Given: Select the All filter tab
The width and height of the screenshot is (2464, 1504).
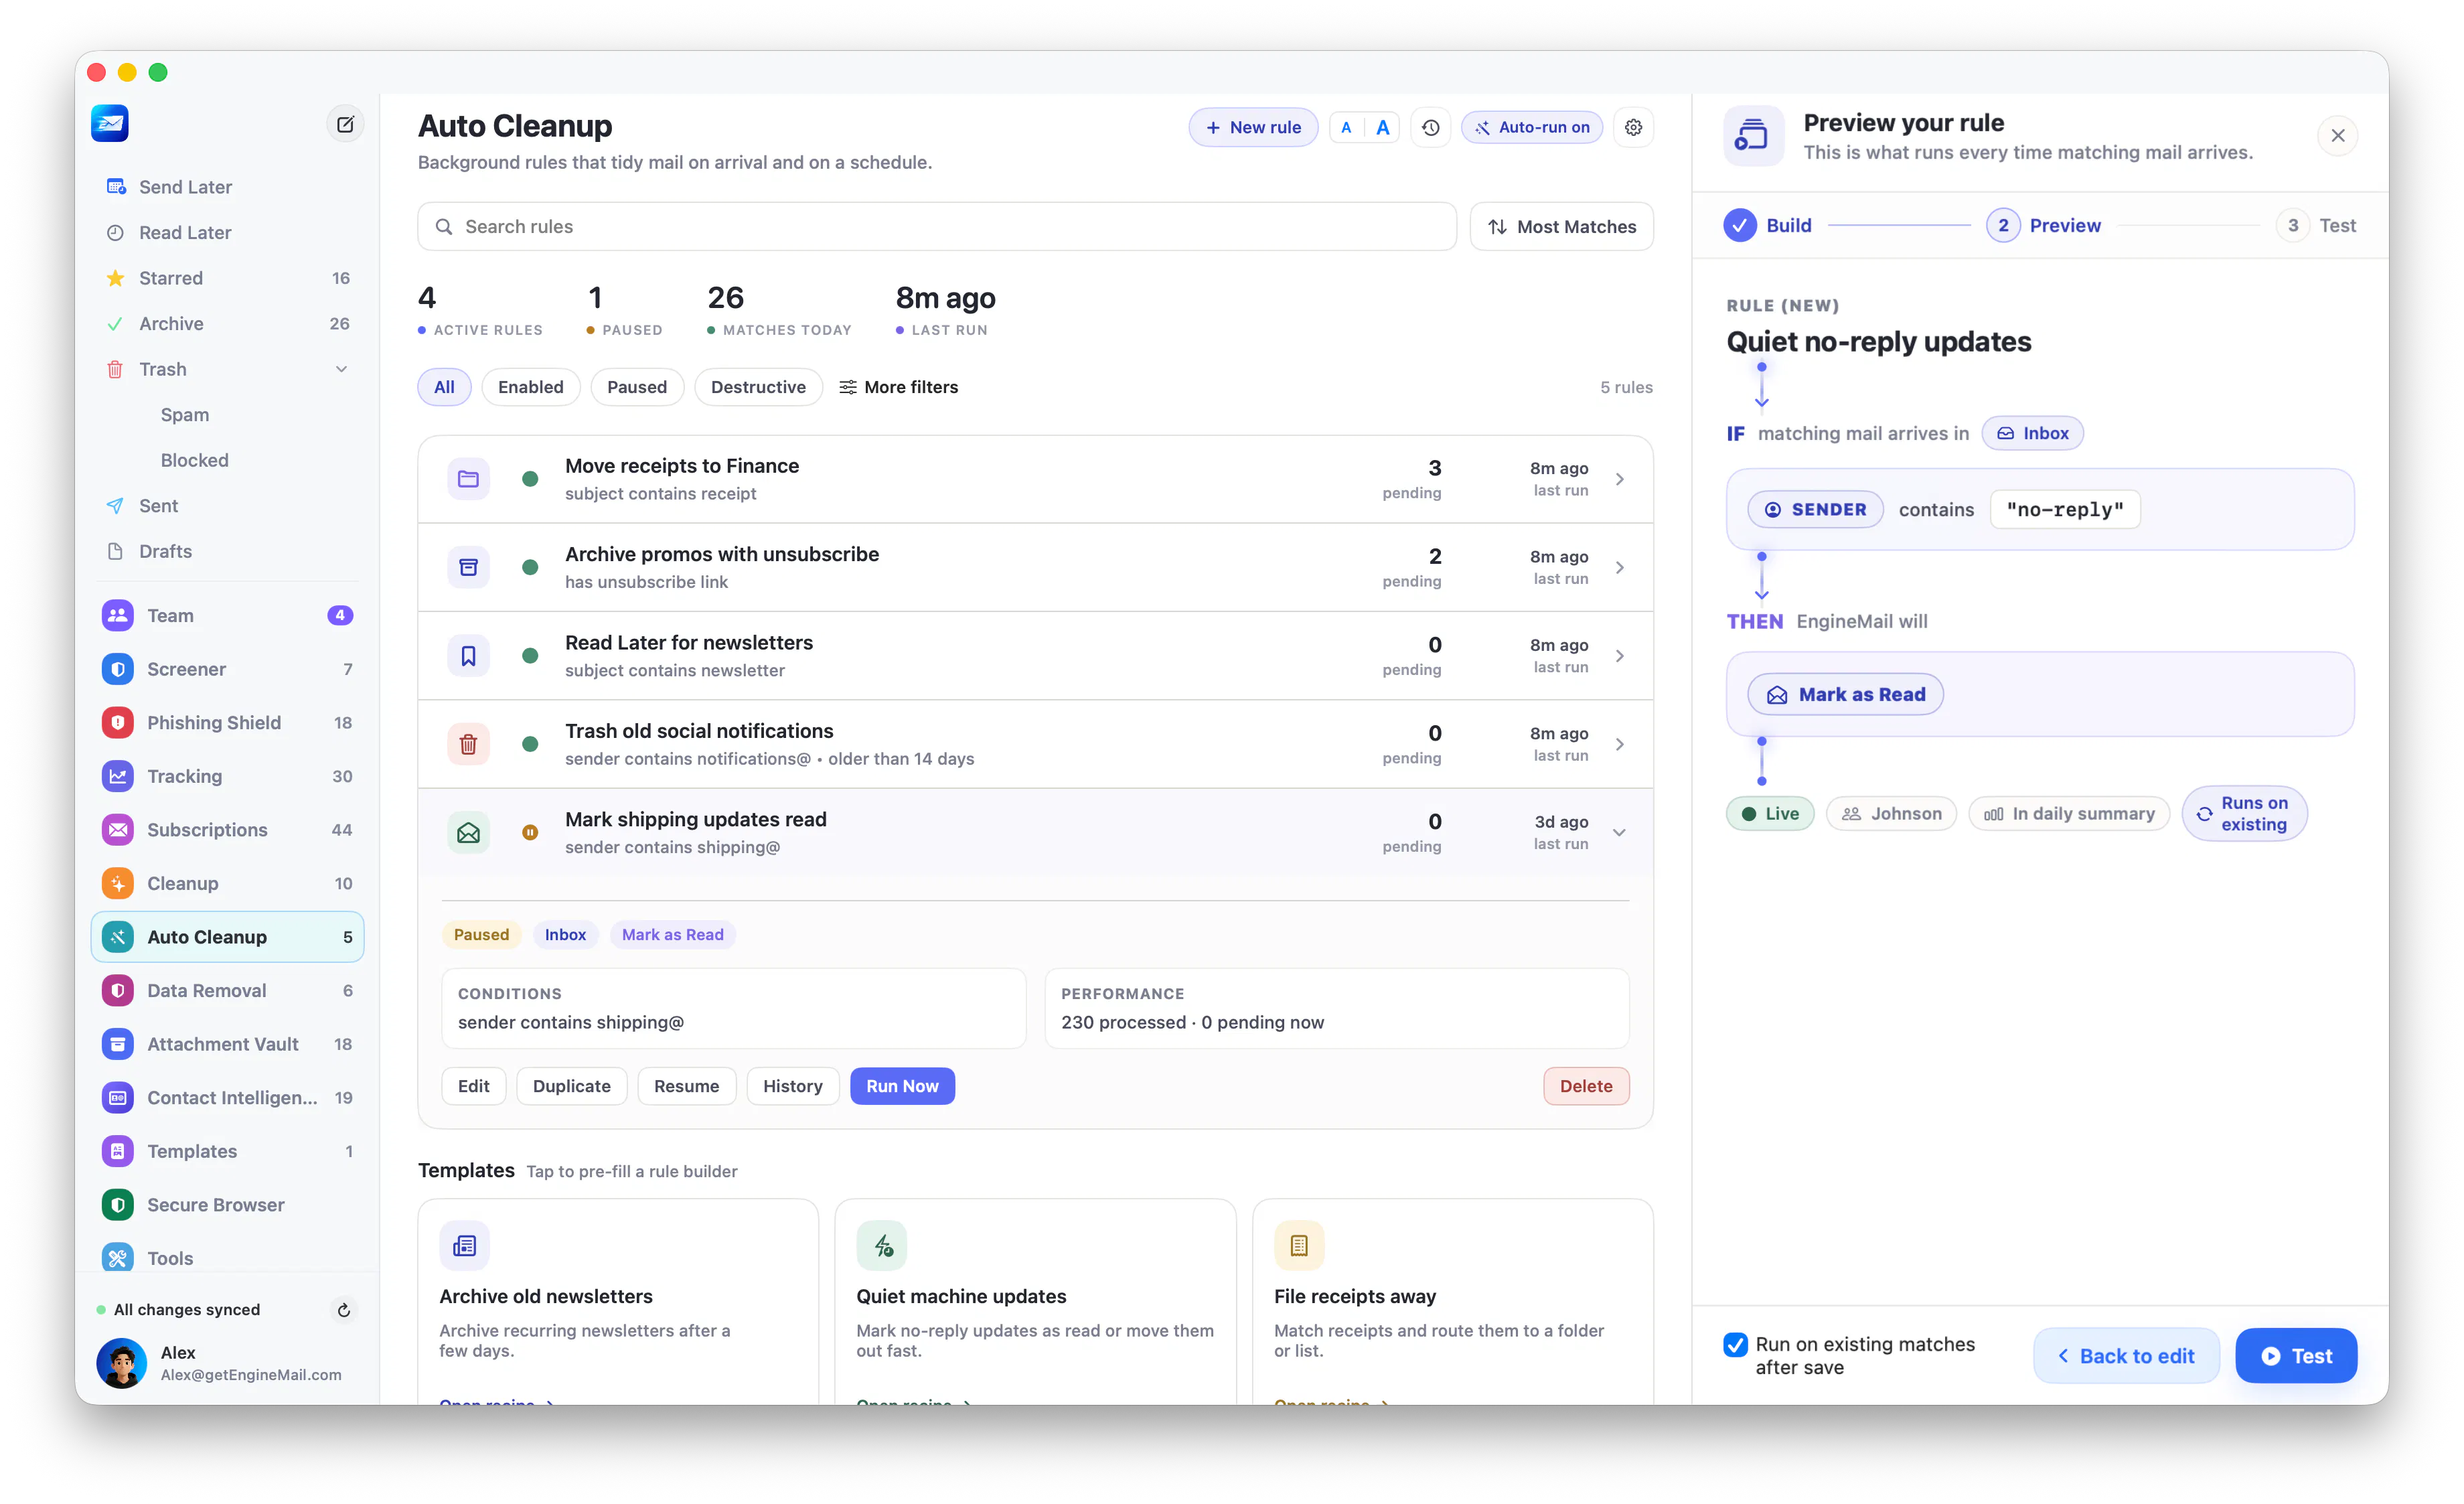Looking at the screenshot, I should [444, 388].
